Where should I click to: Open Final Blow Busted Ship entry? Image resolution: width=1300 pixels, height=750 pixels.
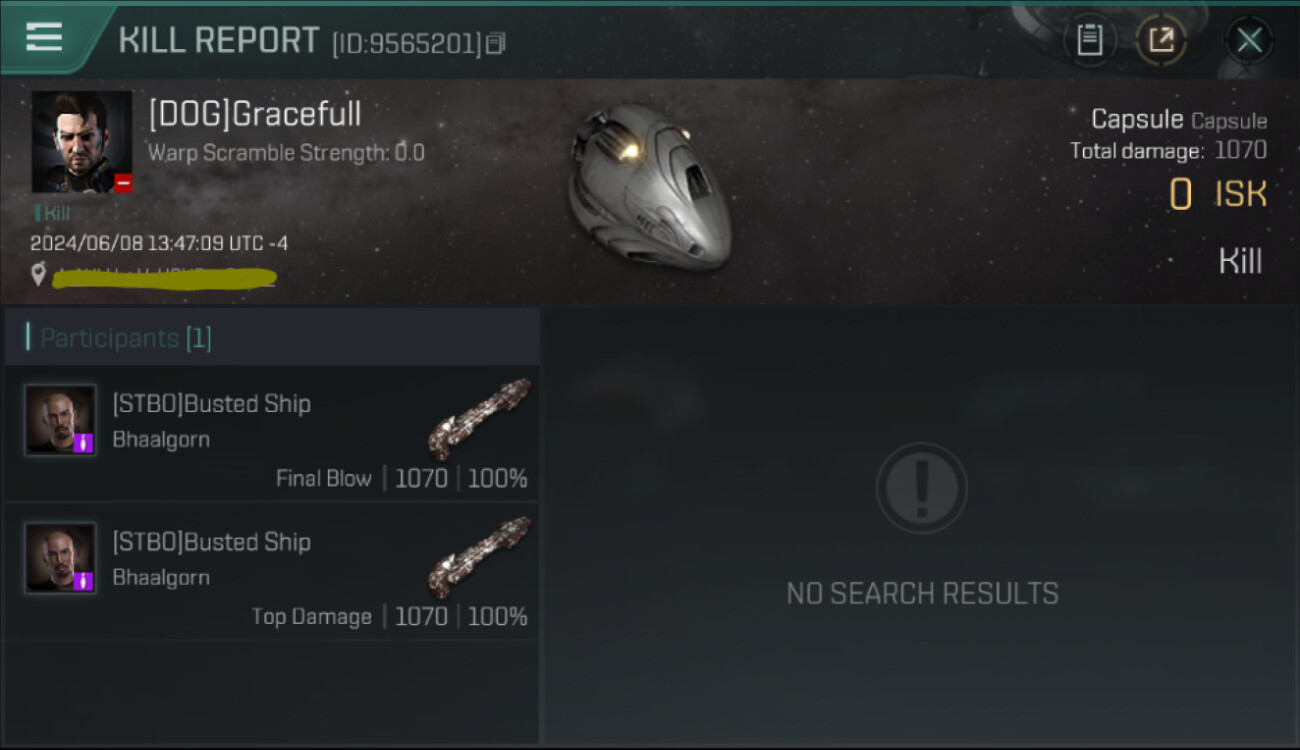(272, 434)
